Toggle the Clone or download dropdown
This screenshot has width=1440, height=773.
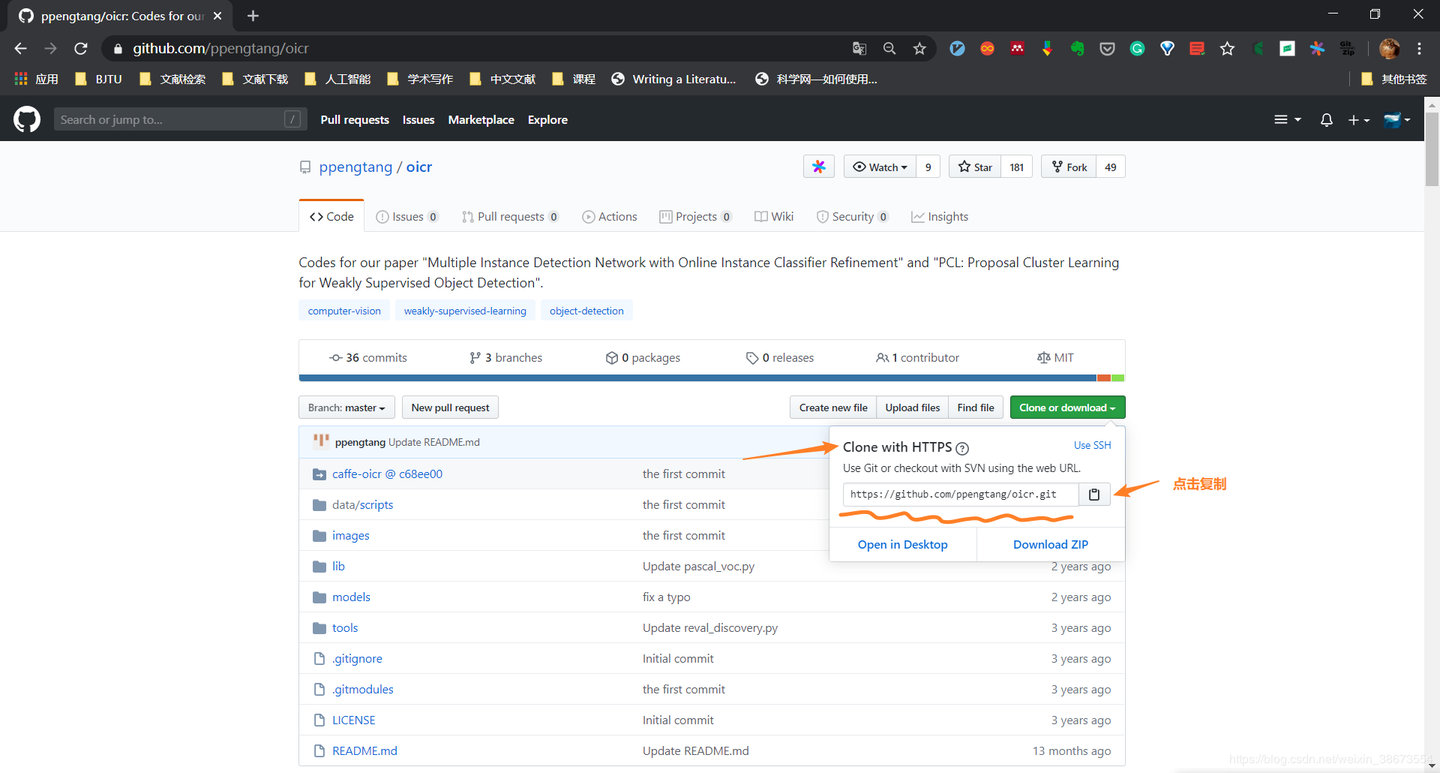1067,408
